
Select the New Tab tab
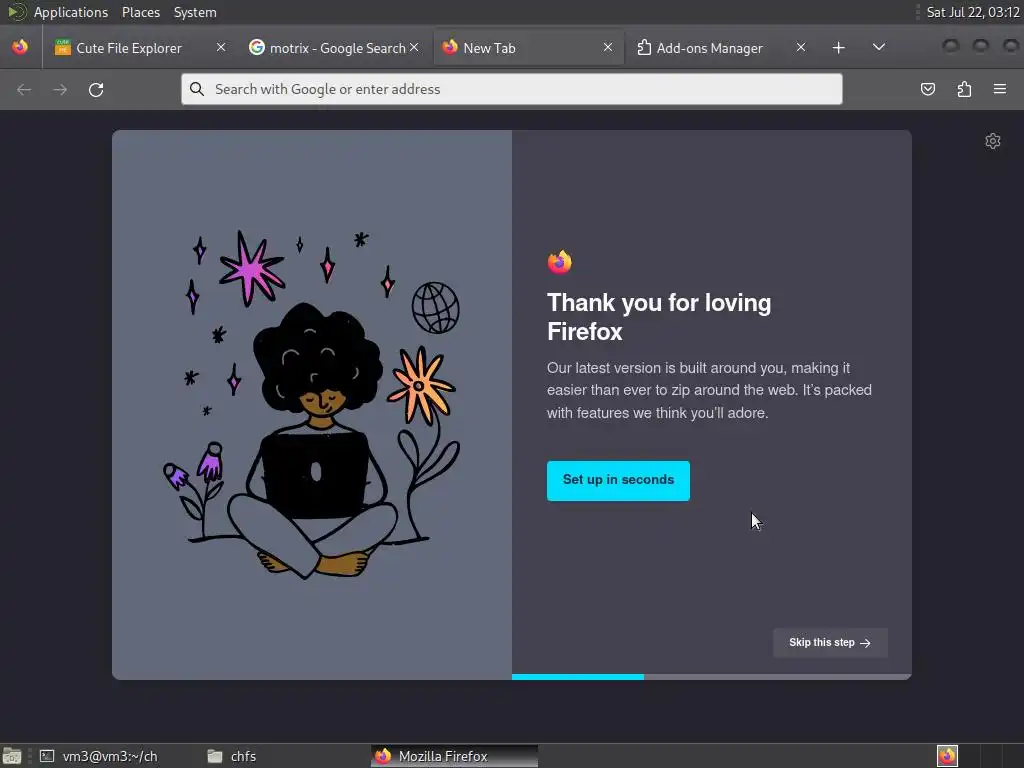tap(527, 48)
